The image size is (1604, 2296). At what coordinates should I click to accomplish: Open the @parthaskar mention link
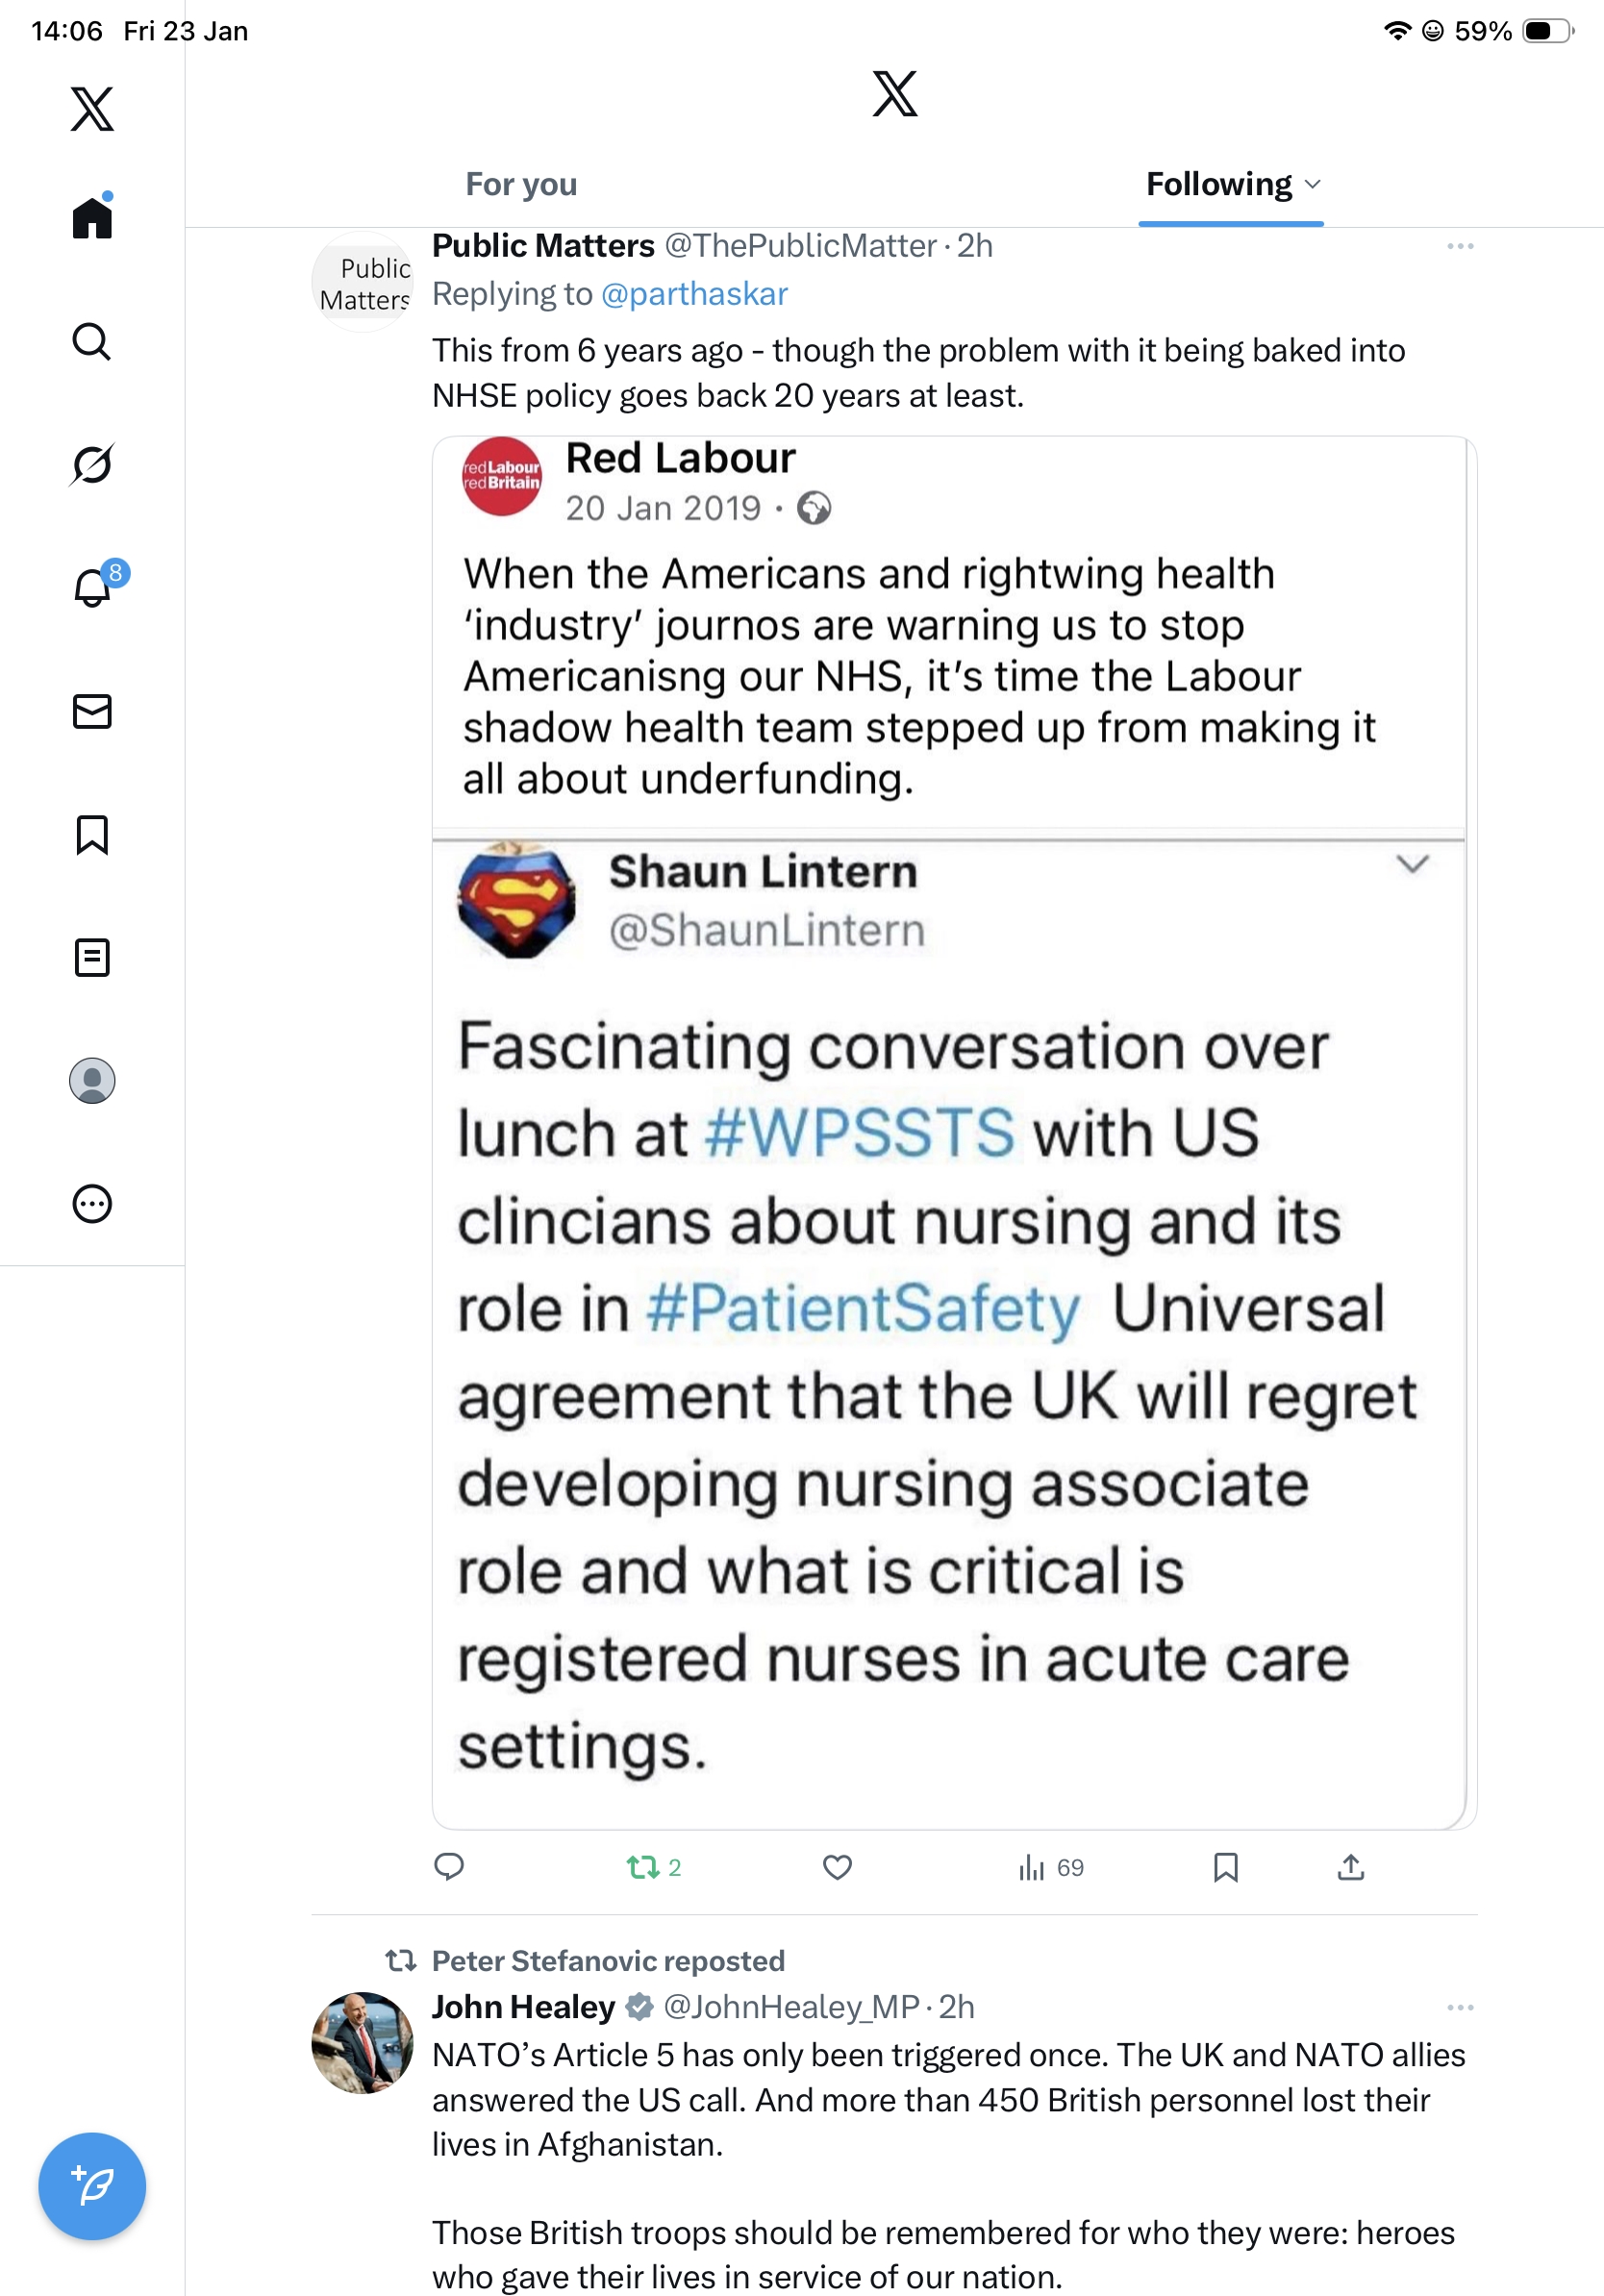coord(694,294)
